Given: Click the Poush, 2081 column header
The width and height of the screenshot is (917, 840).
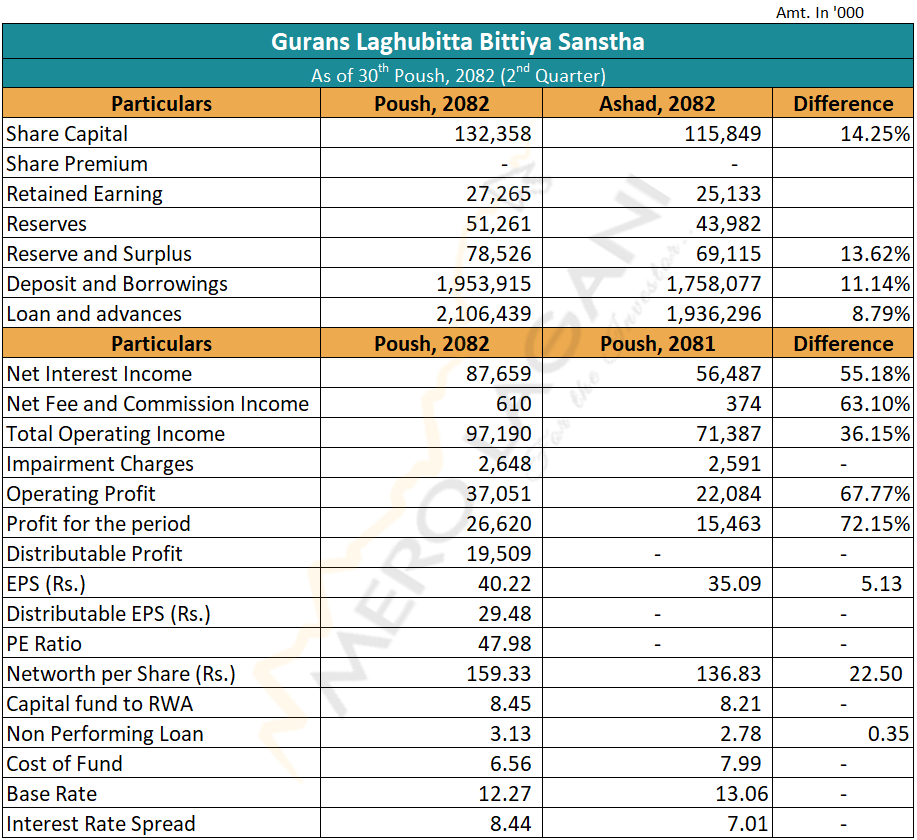Looking at the screenshot, I should 657,344.
